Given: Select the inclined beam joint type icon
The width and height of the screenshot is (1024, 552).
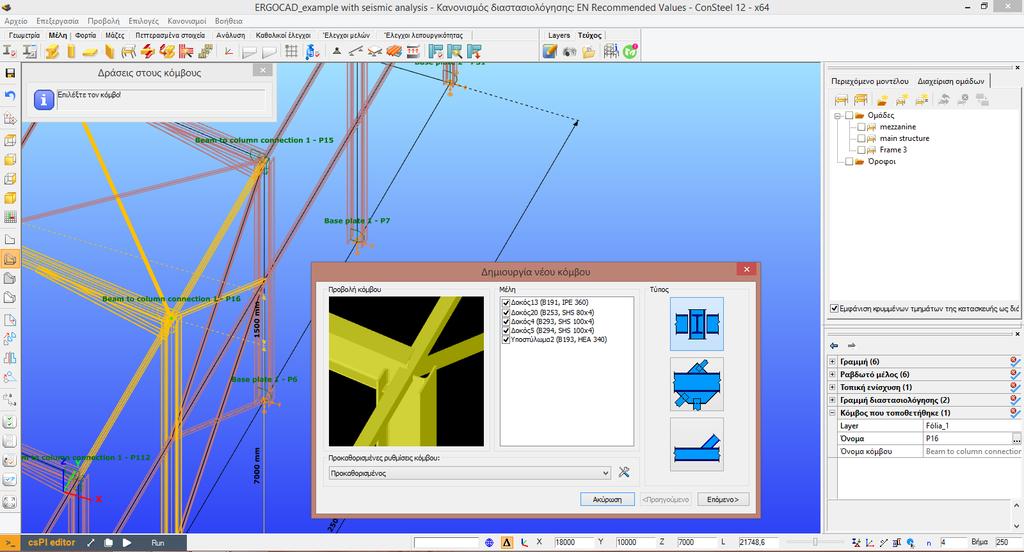Looking at the screenshot, I should click(697, 444).
